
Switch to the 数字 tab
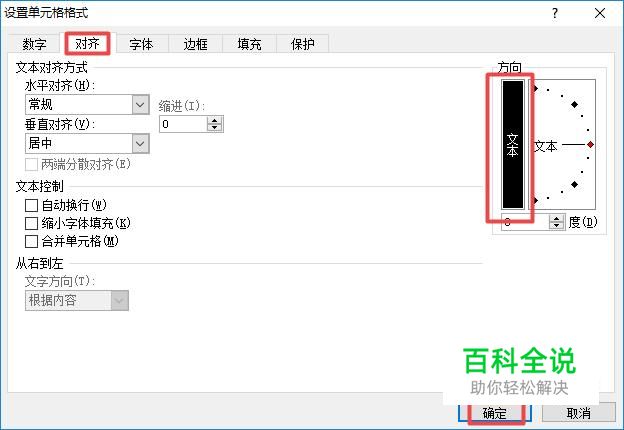(x=34, y=44)
